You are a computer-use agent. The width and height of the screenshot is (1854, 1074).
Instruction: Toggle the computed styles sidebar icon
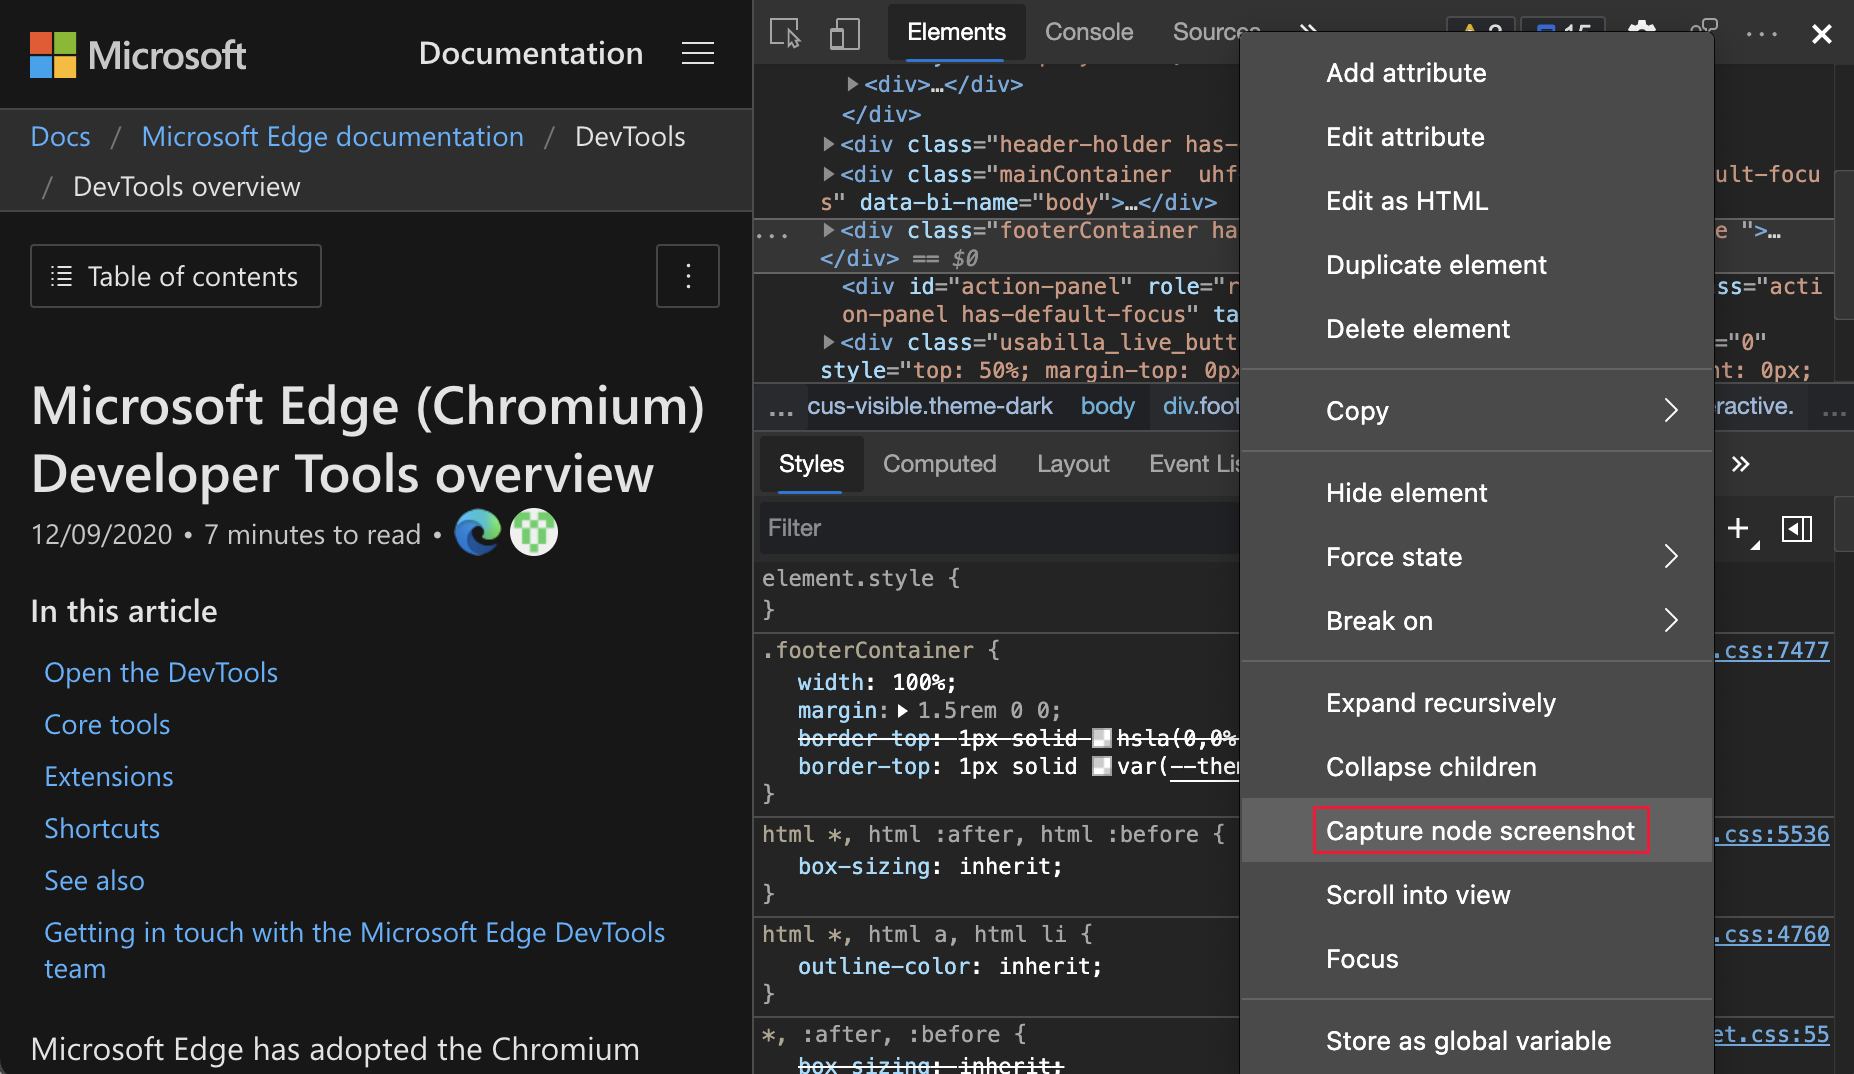(x=1799, y=529)
